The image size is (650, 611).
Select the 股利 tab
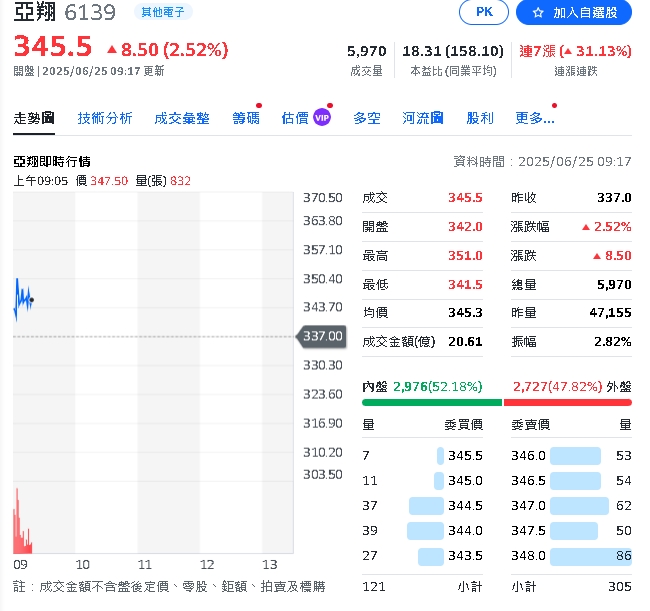(x=480, y=118)
